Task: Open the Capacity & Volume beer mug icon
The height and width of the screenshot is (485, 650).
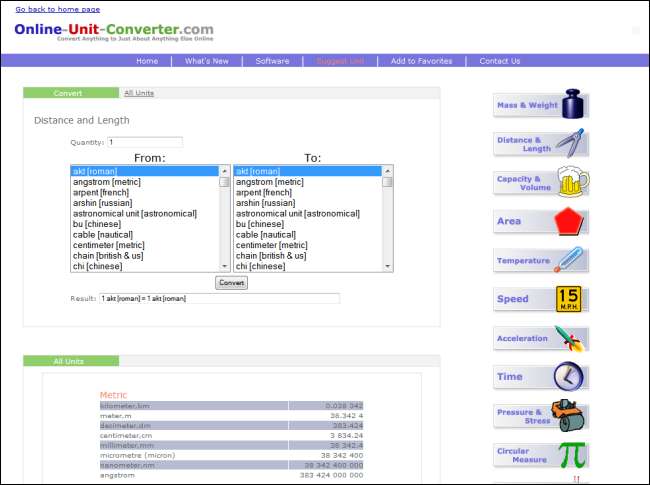Action: (x=573, y=182)
